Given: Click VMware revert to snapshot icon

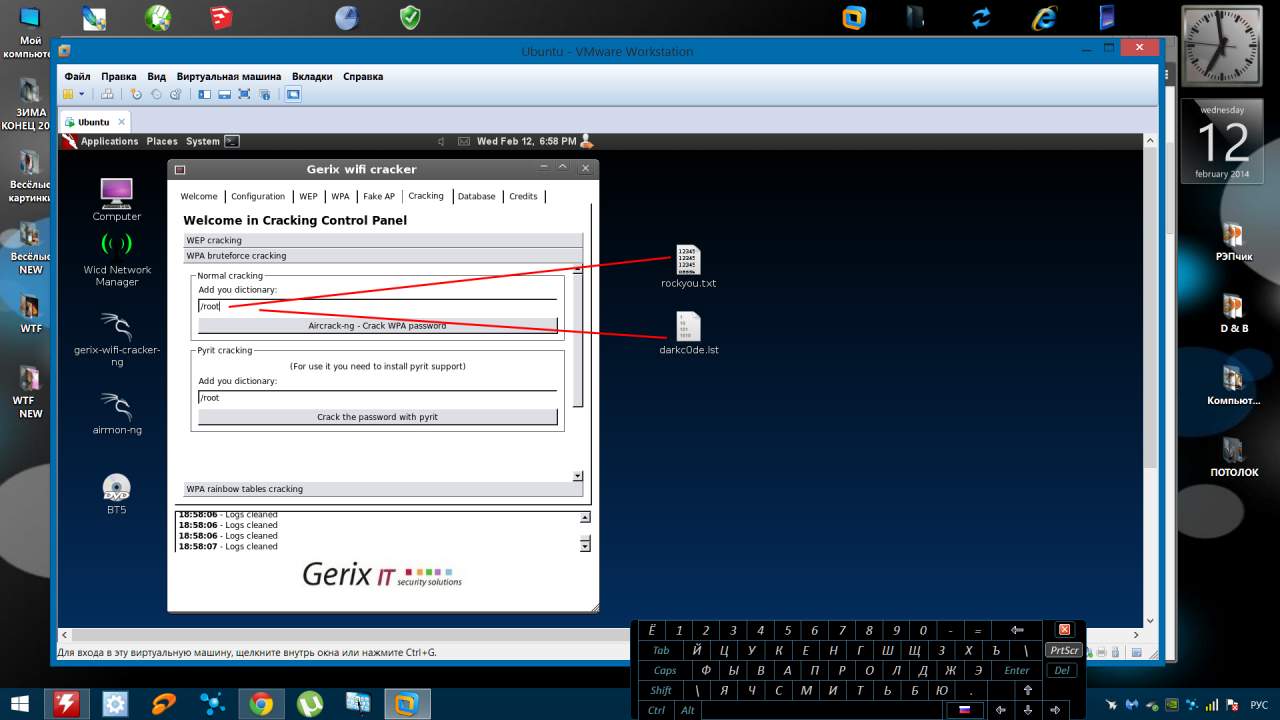Looking at the screenshot, I should [x=156, y=94].
